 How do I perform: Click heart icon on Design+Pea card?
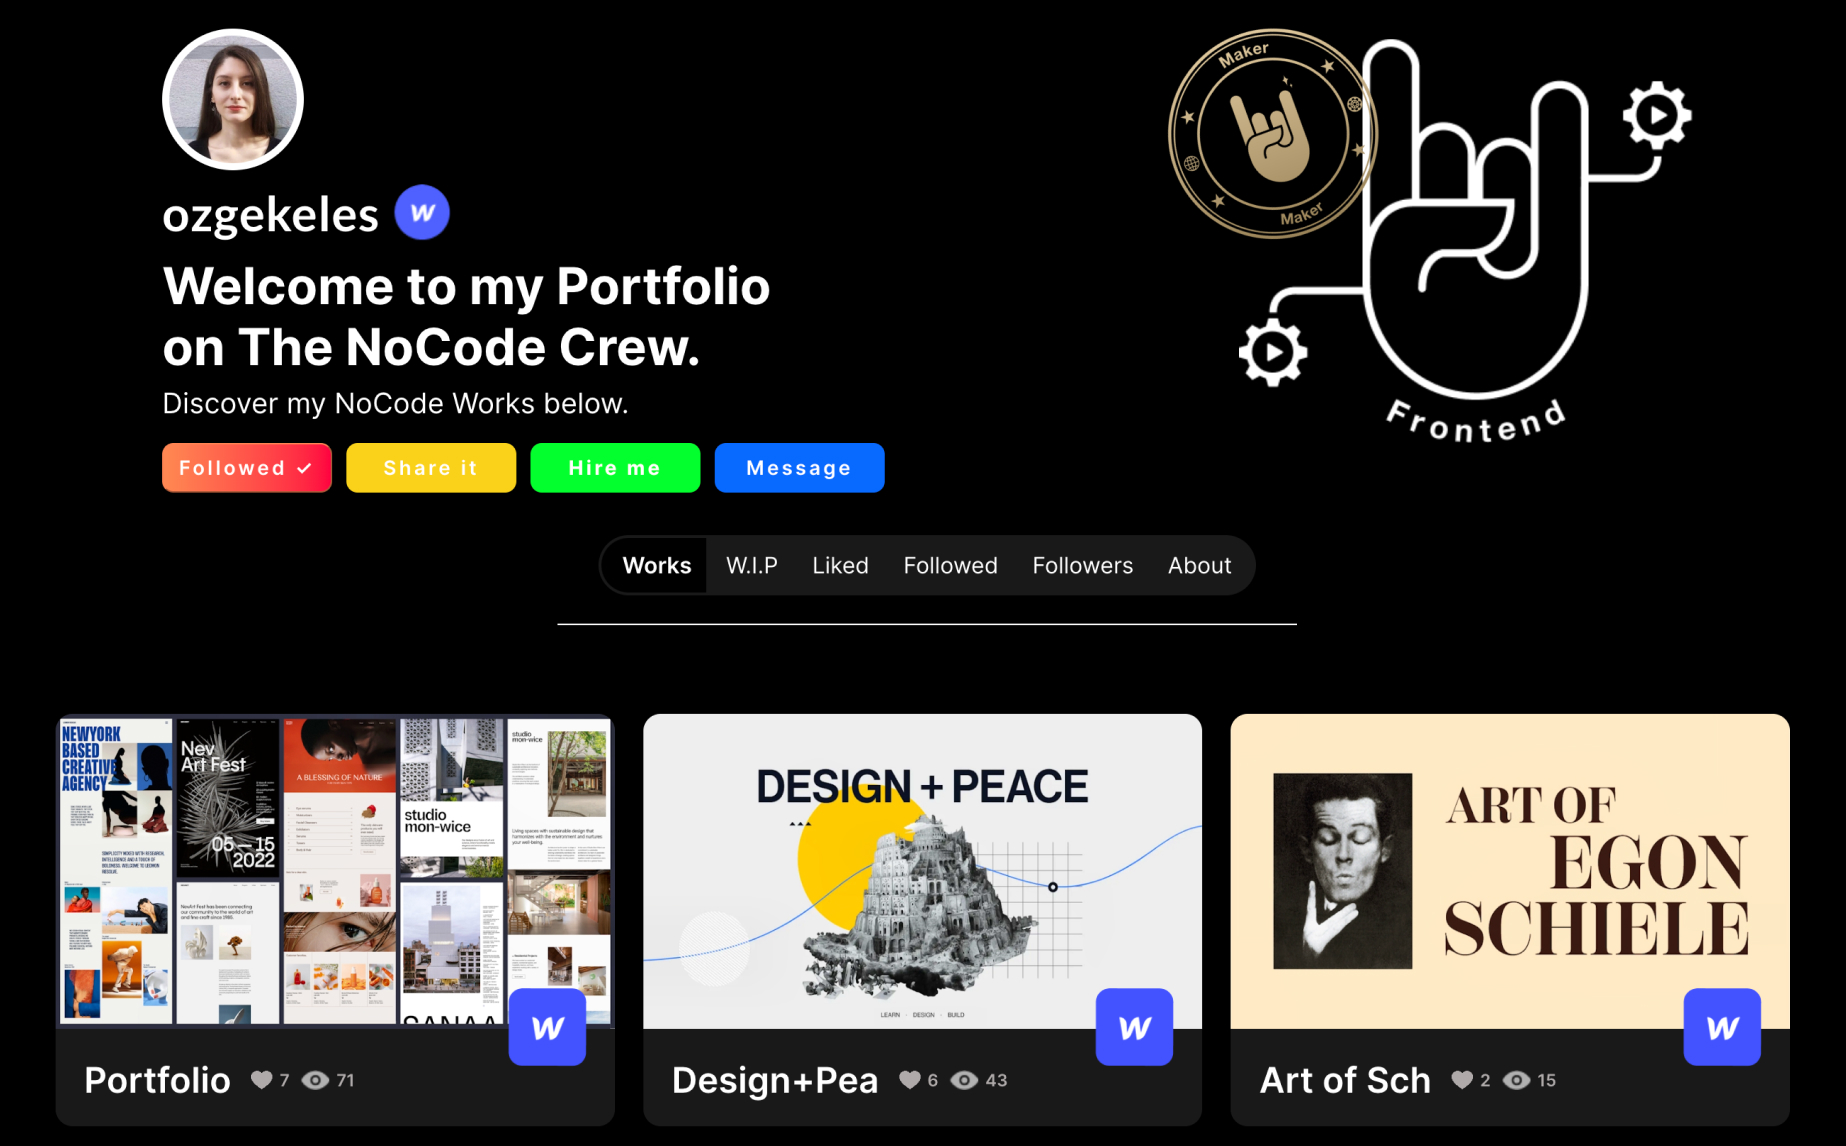[910, 1080]
